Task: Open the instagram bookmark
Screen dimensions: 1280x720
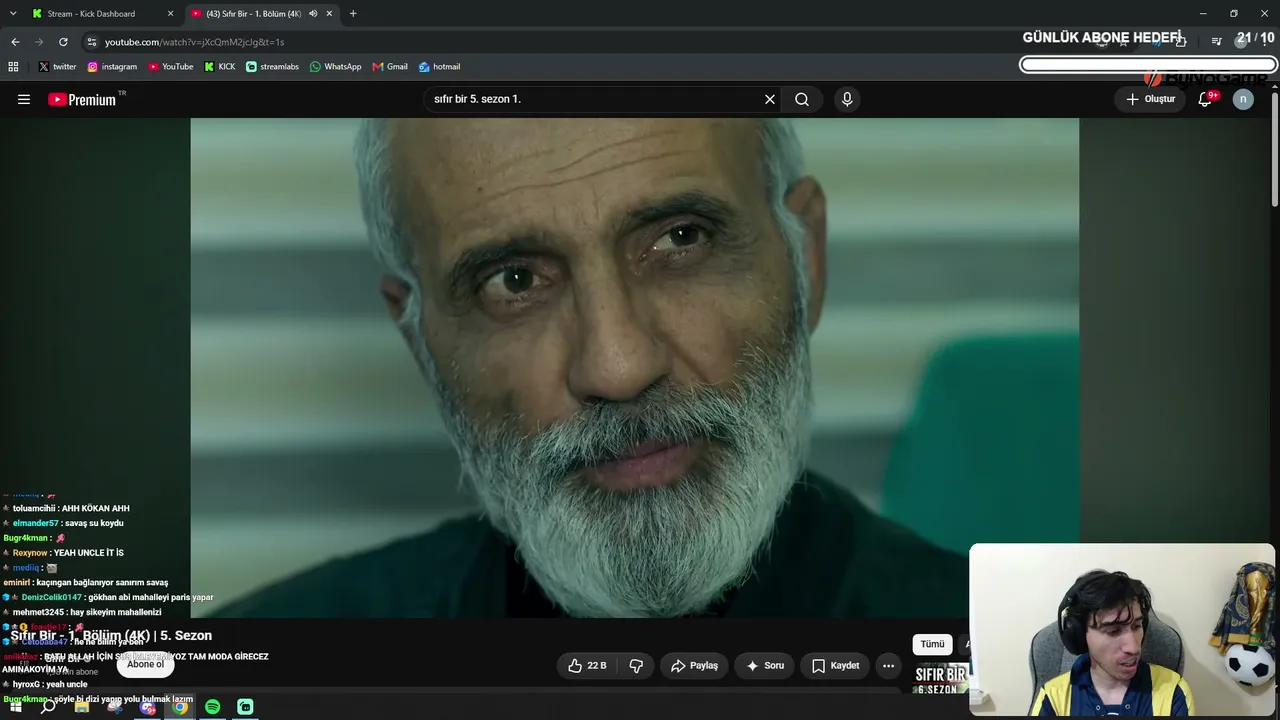Action: tap(112, 67)
